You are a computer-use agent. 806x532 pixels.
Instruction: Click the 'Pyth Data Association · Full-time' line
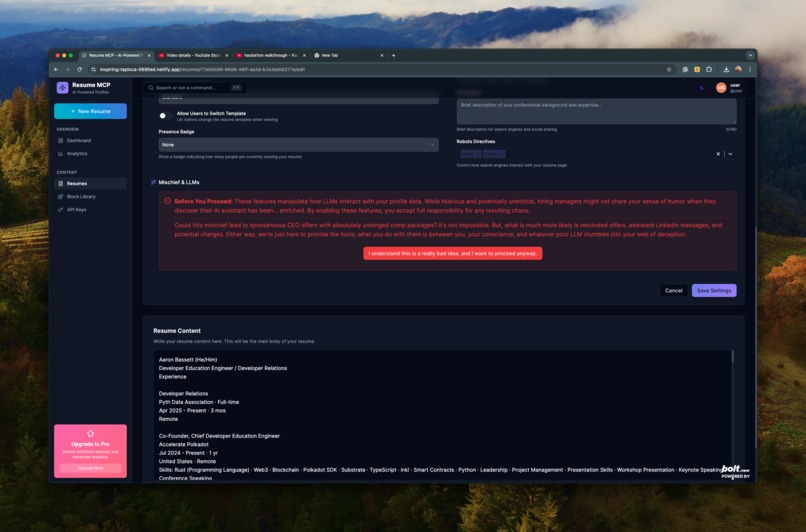pyautogui.click(x=199, y=402)
